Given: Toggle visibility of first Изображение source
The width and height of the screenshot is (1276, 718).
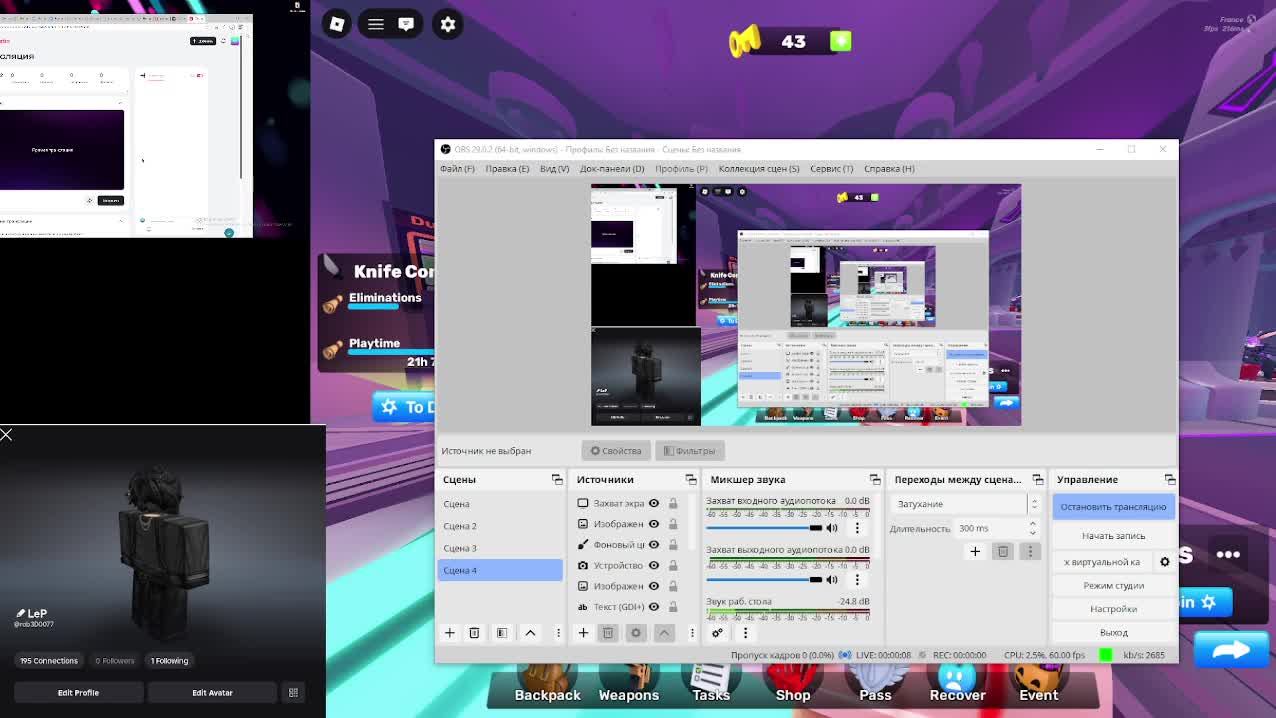Looking at the screenshot, I should (654, 524).
